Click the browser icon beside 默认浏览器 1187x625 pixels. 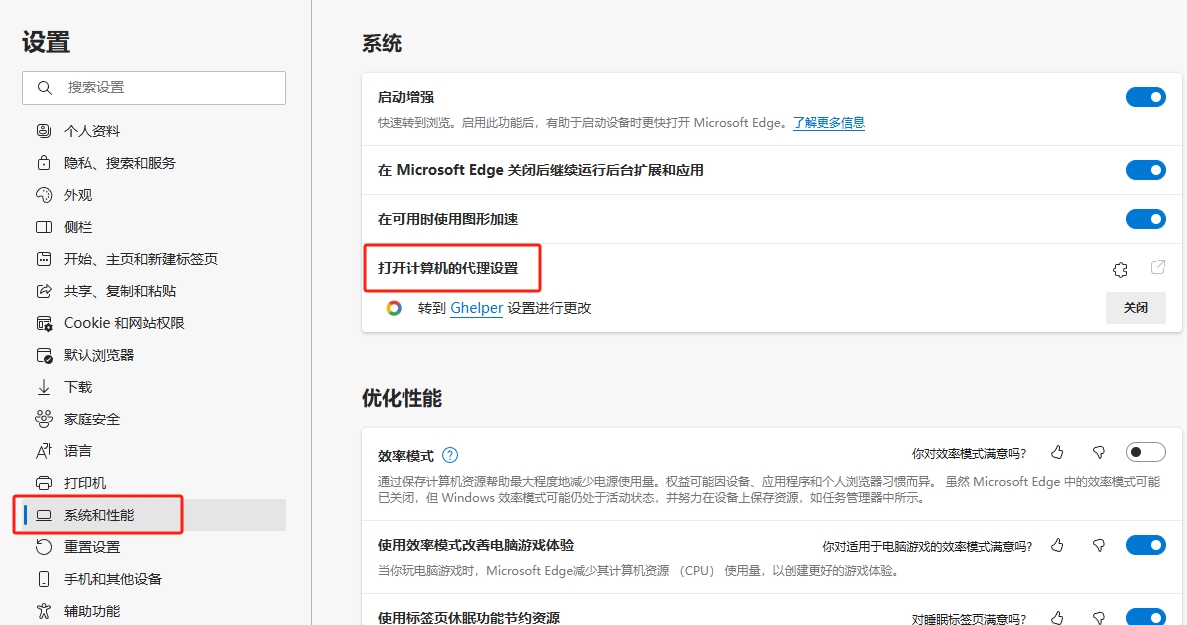click(x=44, y=355)
